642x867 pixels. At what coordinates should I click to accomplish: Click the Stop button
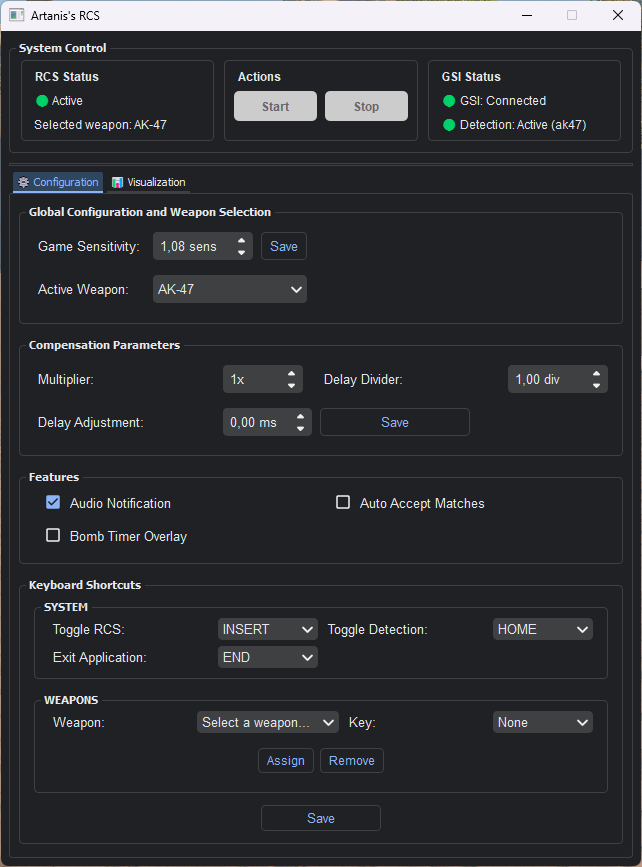(x=366, y=106)
